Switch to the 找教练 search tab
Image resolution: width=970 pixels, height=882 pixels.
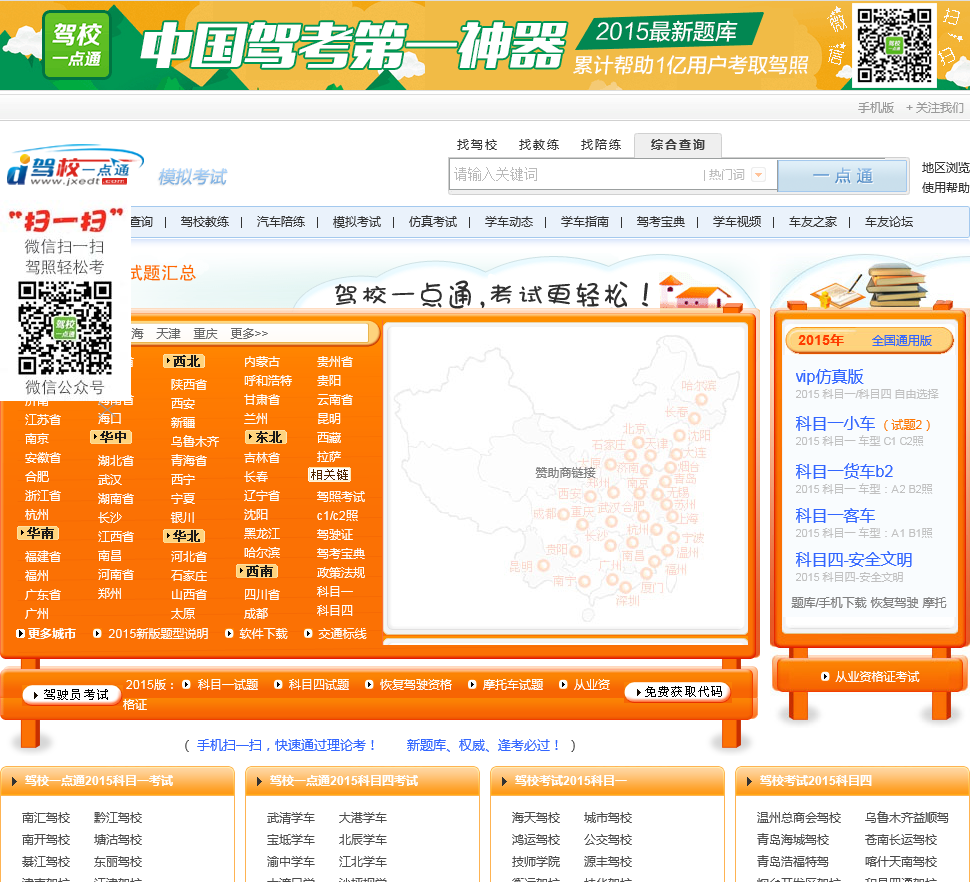click(x=539, y=145)
